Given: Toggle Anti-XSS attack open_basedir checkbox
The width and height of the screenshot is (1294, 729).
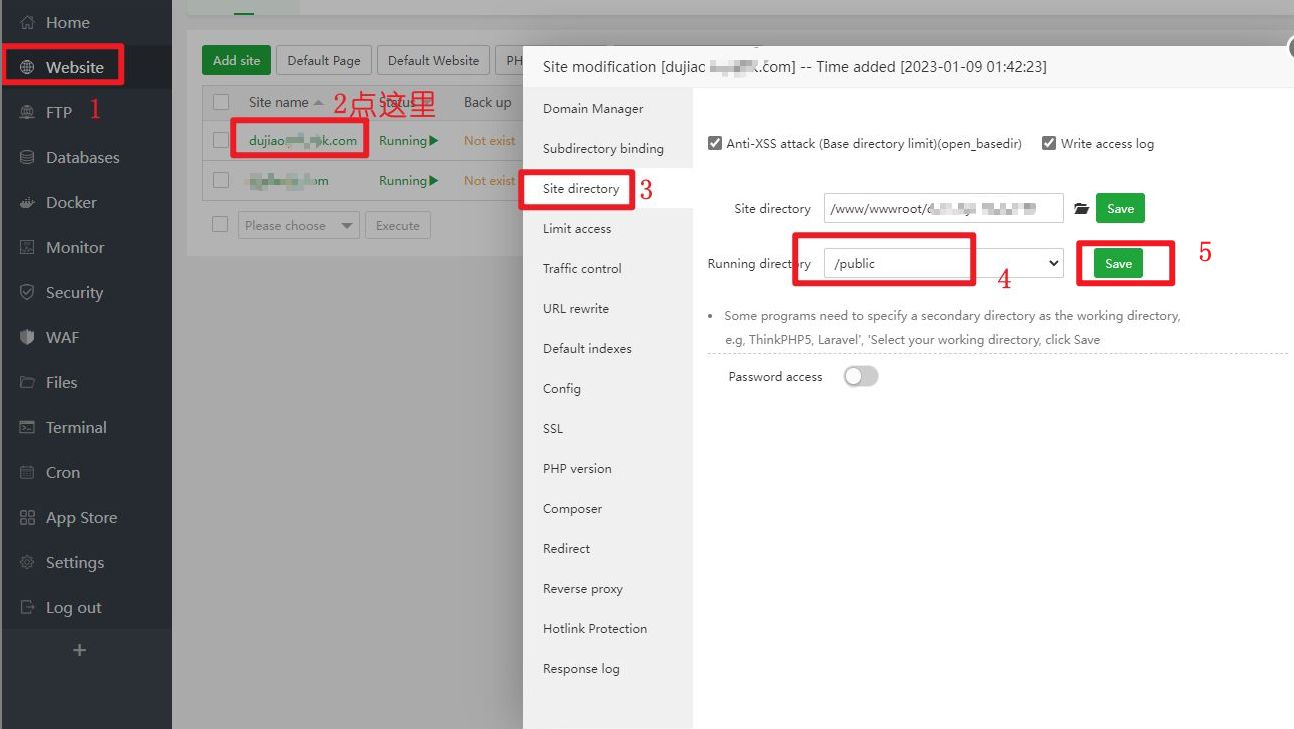Looking at the screenshot, I should click(x=714, y=143).
